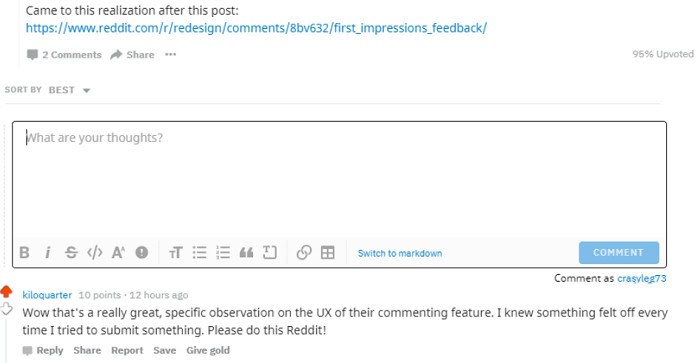Image resolution: width=700 pixels, height=363 pixels.
Task: Select the inline code formatting icon
Action: click(x=95, y=253)
